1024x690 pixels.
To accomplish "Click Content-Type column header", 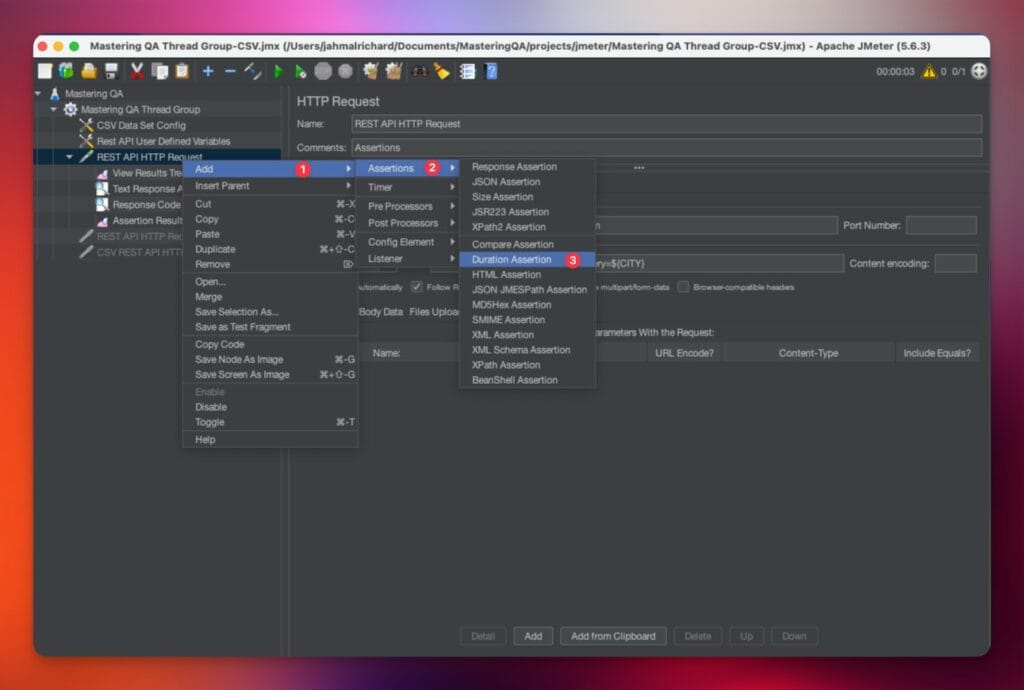I will (x=808, y=353).
